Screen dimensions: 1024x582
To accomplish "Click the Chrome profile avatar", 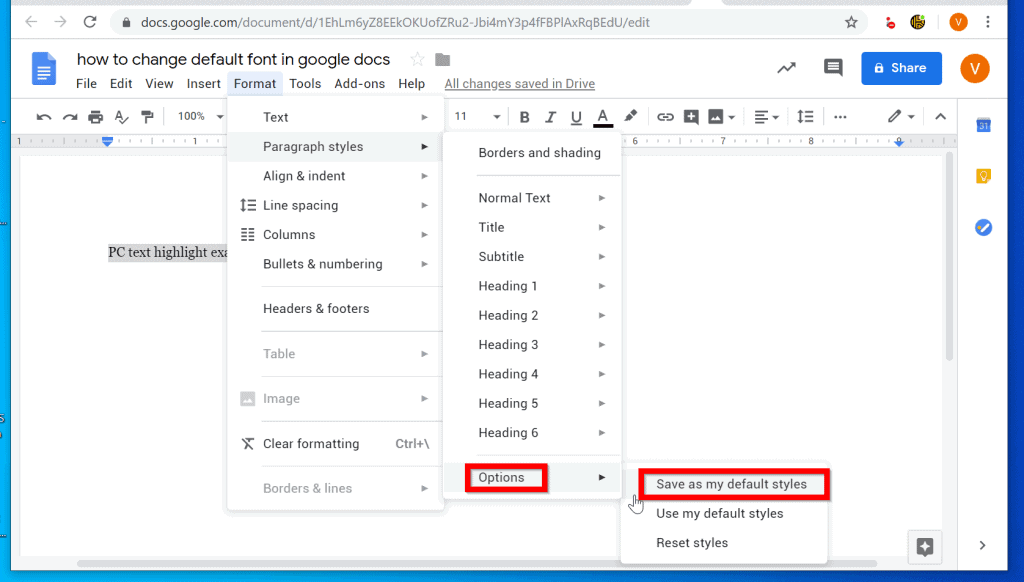I will 958,22.
